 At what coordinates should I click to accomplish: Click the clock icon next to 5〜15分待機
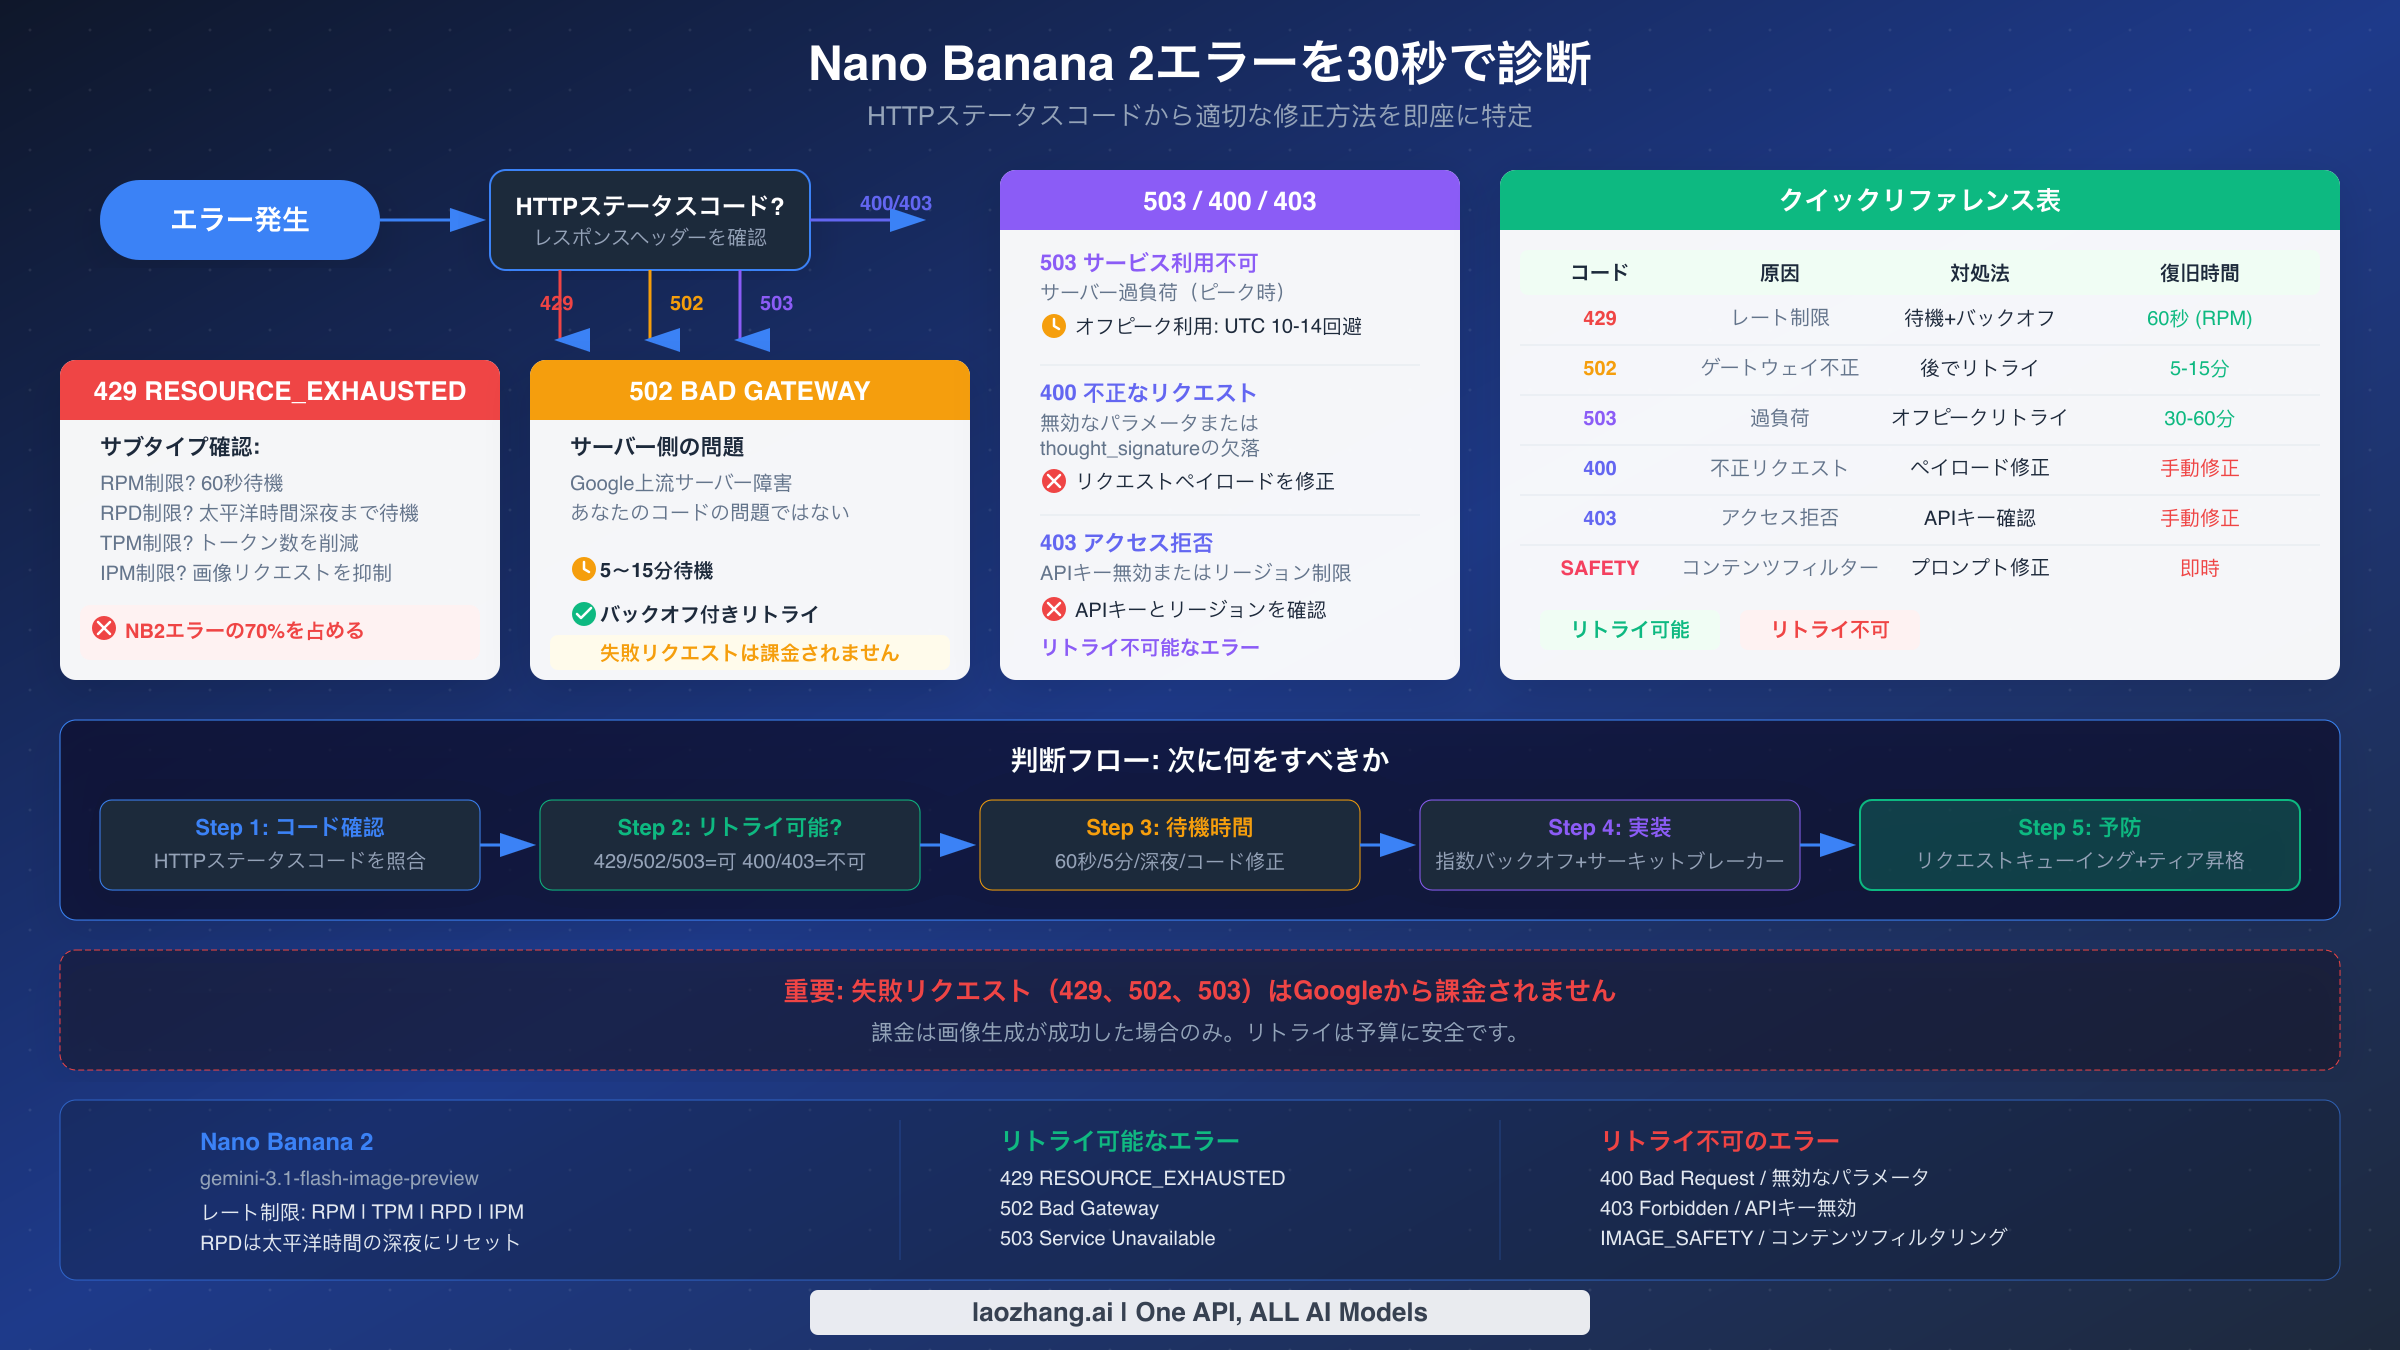coord(583,569)
